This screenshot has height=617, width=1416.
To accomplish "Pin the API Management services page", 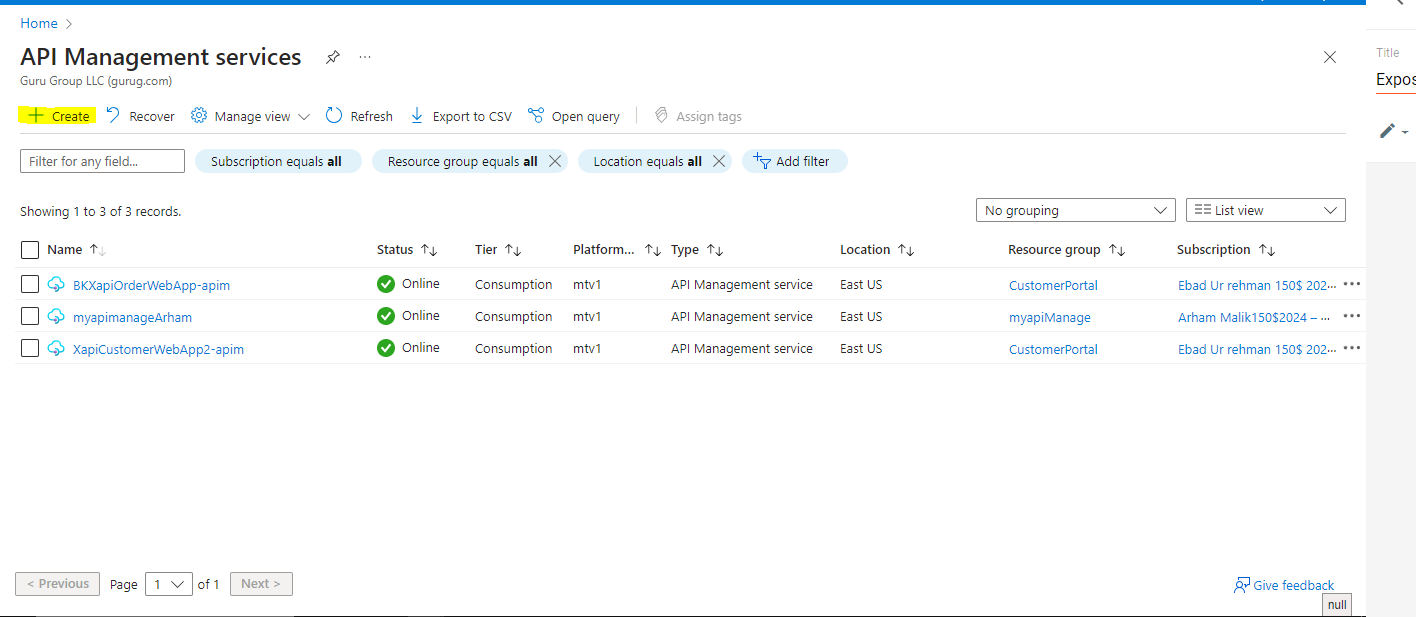I will 332,58.
